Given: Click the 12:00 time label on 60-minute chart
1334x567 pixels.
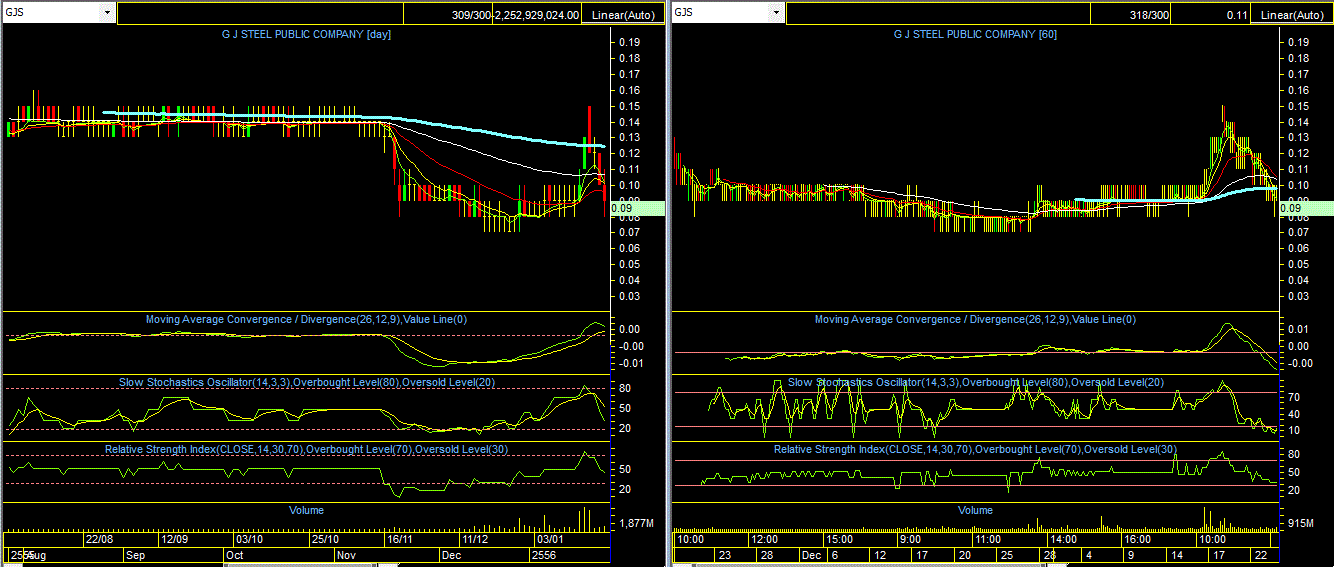Looking at the screenshot, I should [x=765, y=539].
